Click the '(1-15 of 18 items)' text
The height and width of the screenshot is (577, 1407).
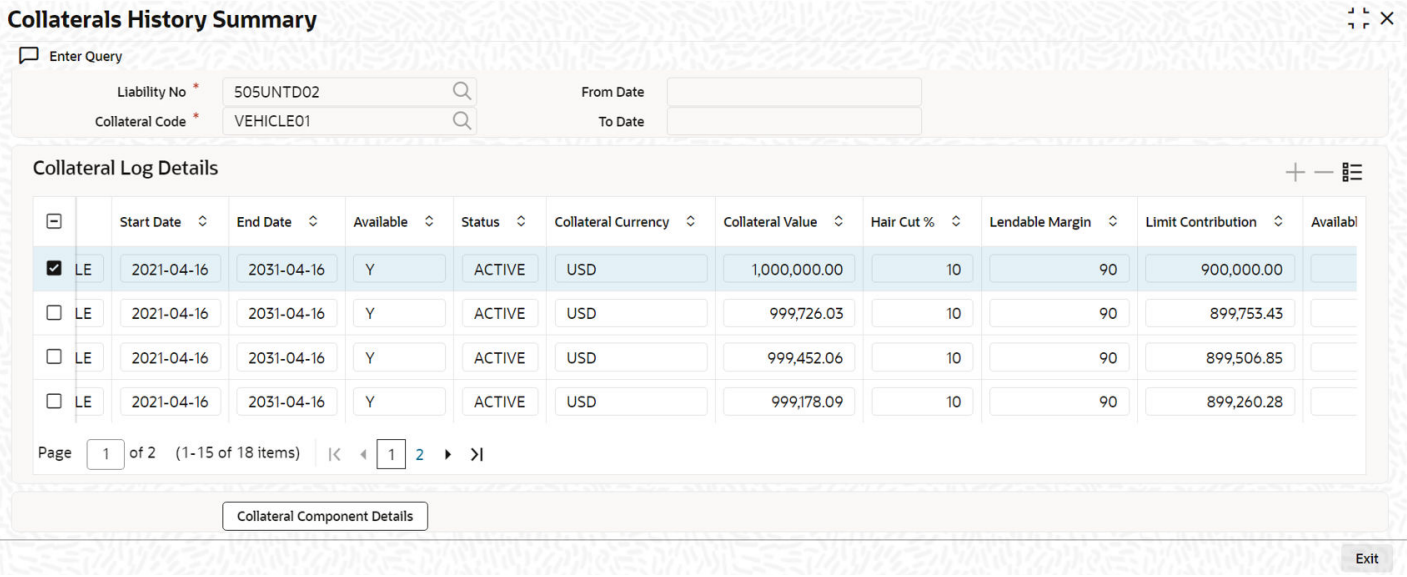coord(238,453)
